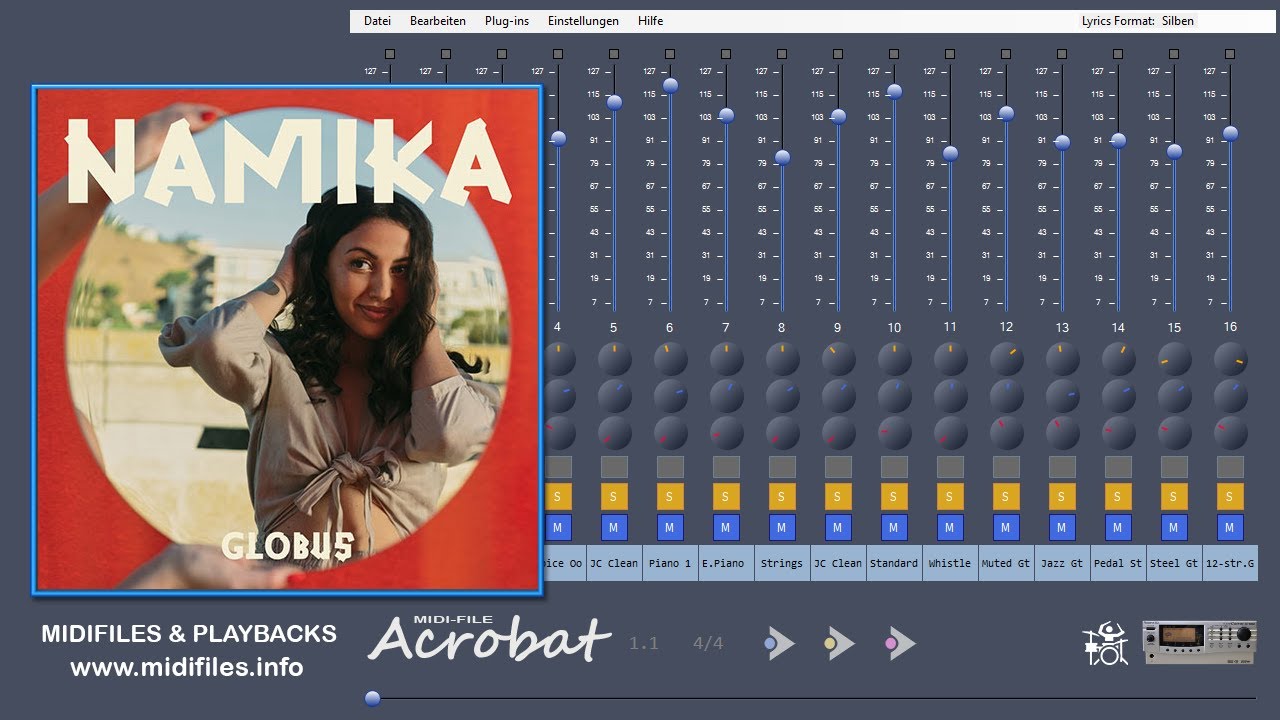Image resolution: width=1280 pixels, height=720 pixels.
Task: Click channel 6 red-marked bottom knob
Action: click(x=670, y=433)
